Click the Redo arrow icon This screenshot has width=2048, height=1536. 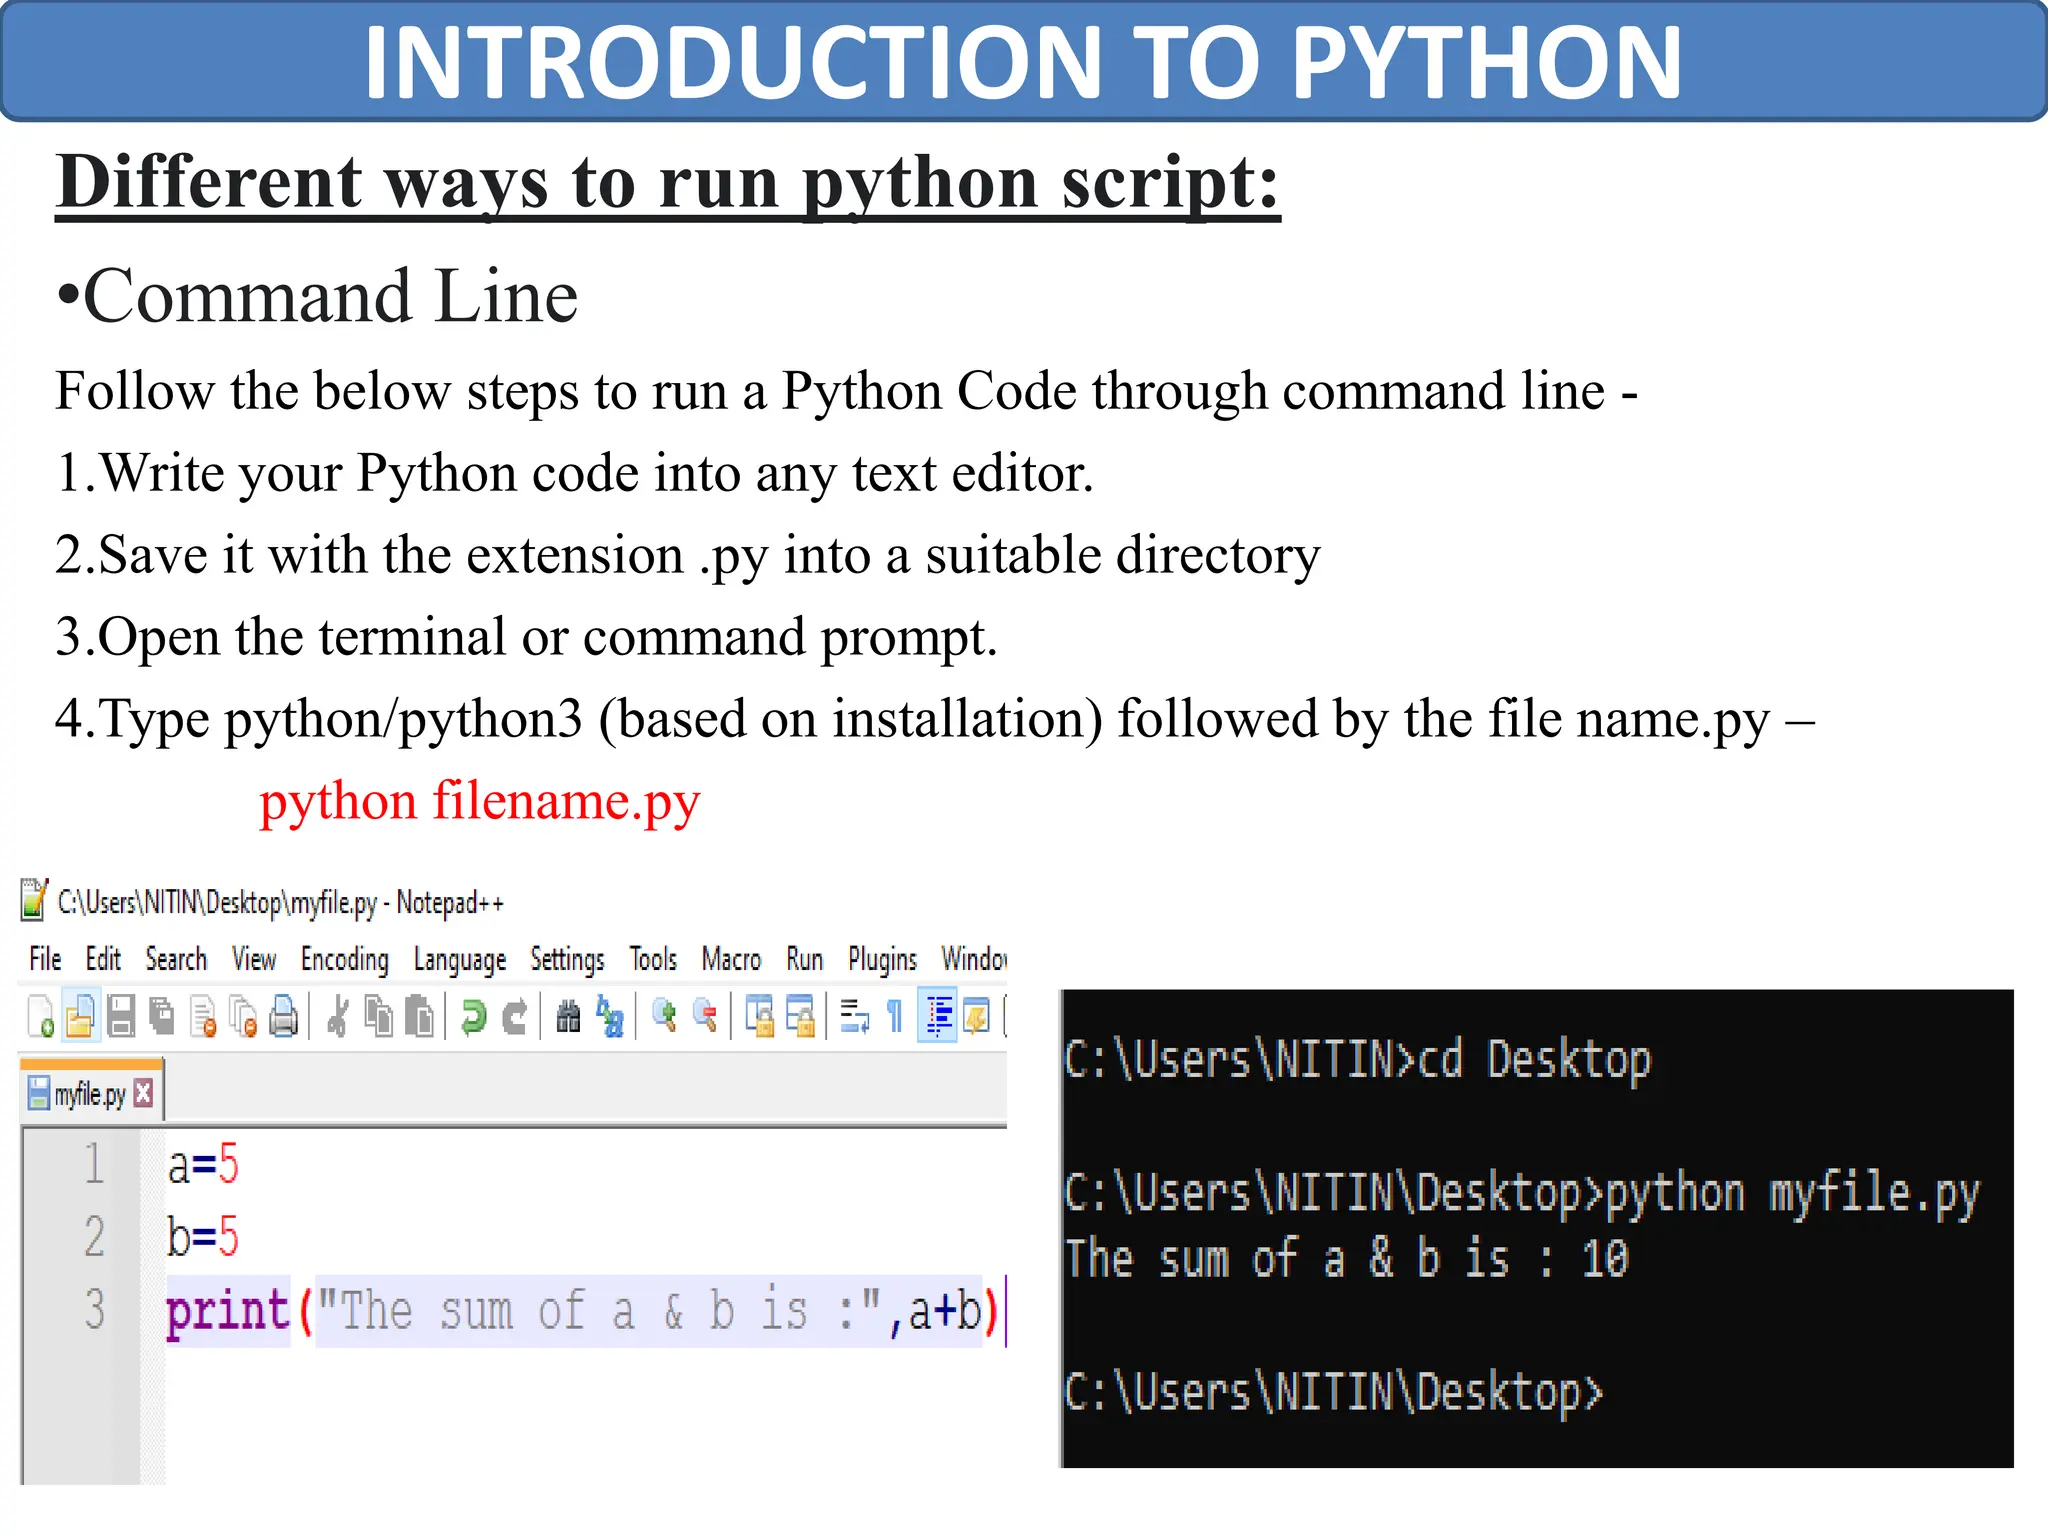tap(514, 1017)
